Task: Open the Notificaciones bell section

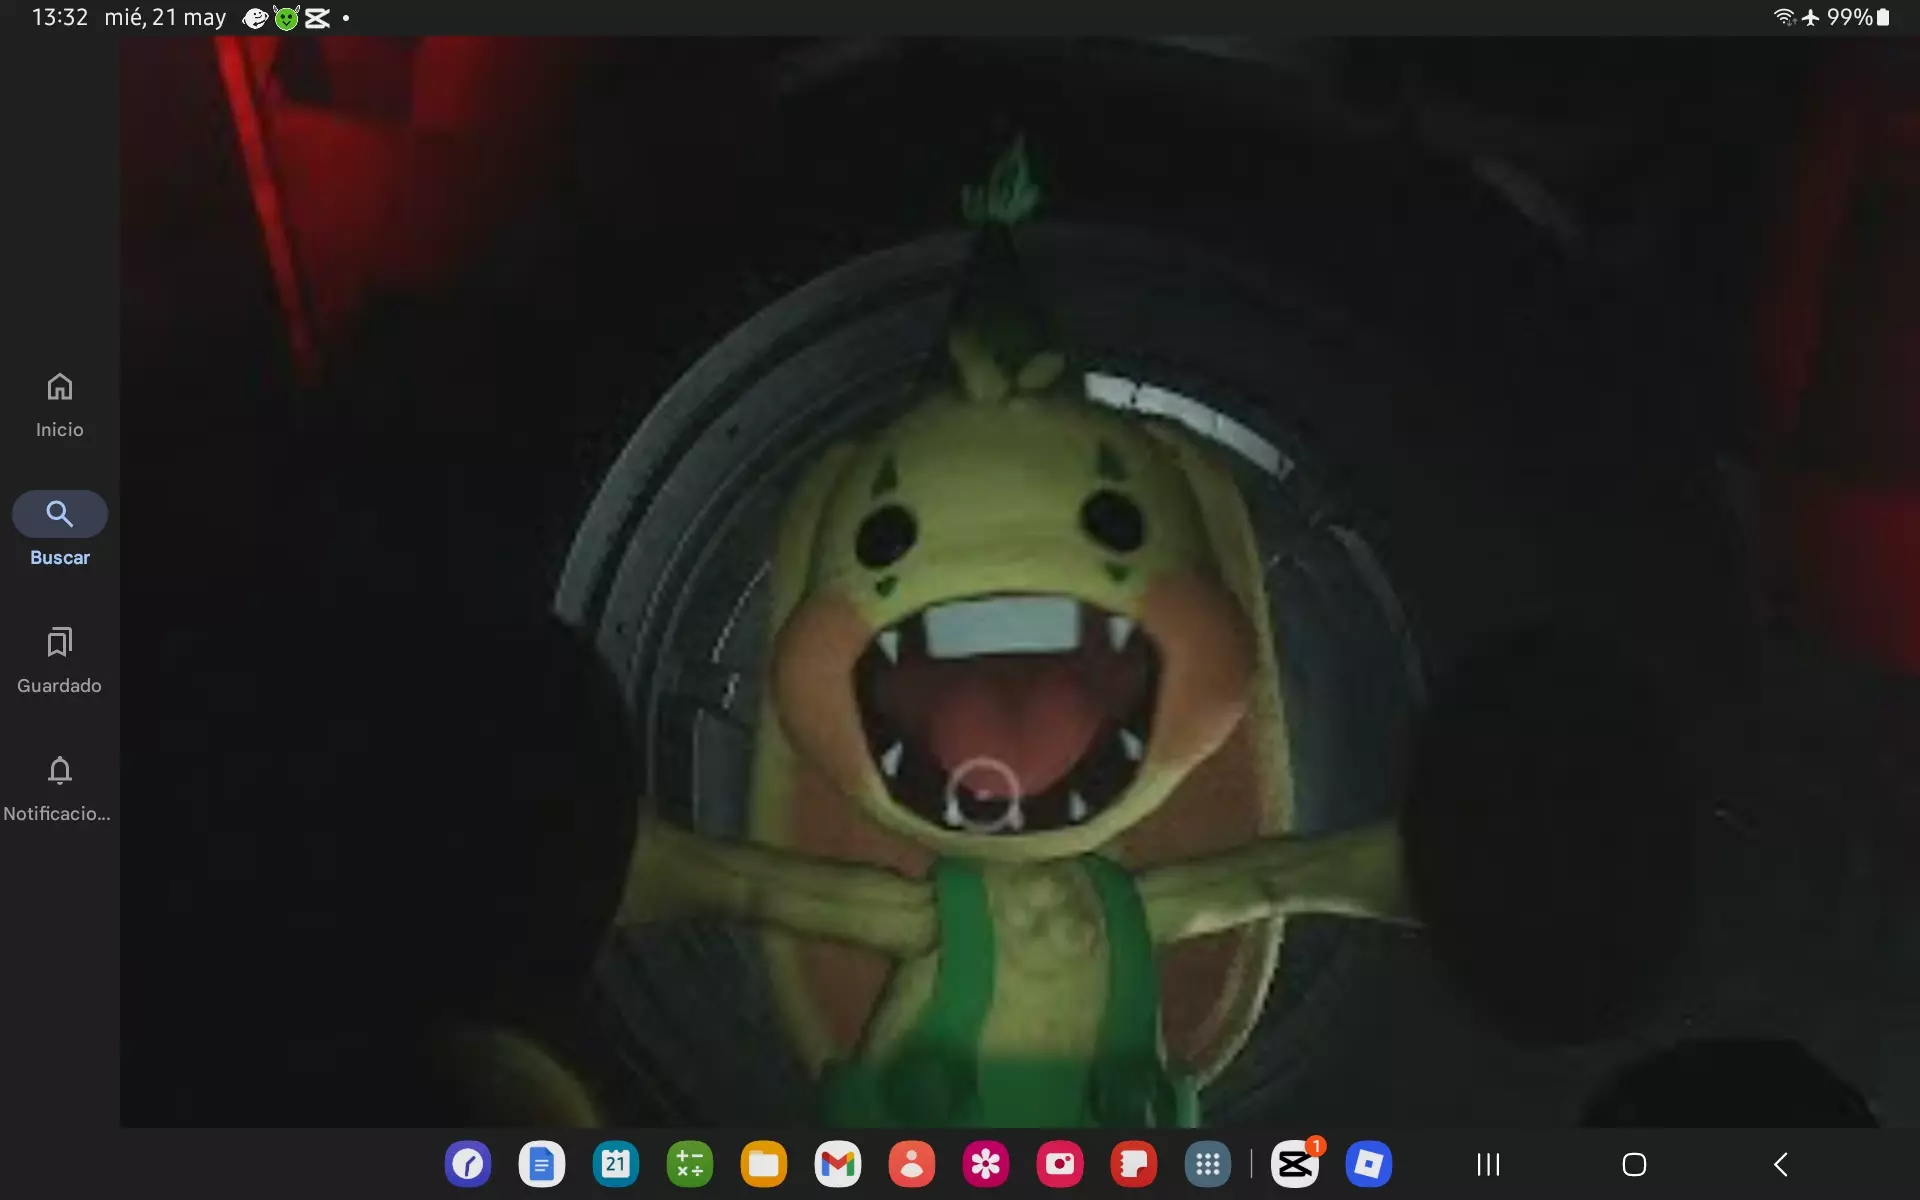Action: 59,788
